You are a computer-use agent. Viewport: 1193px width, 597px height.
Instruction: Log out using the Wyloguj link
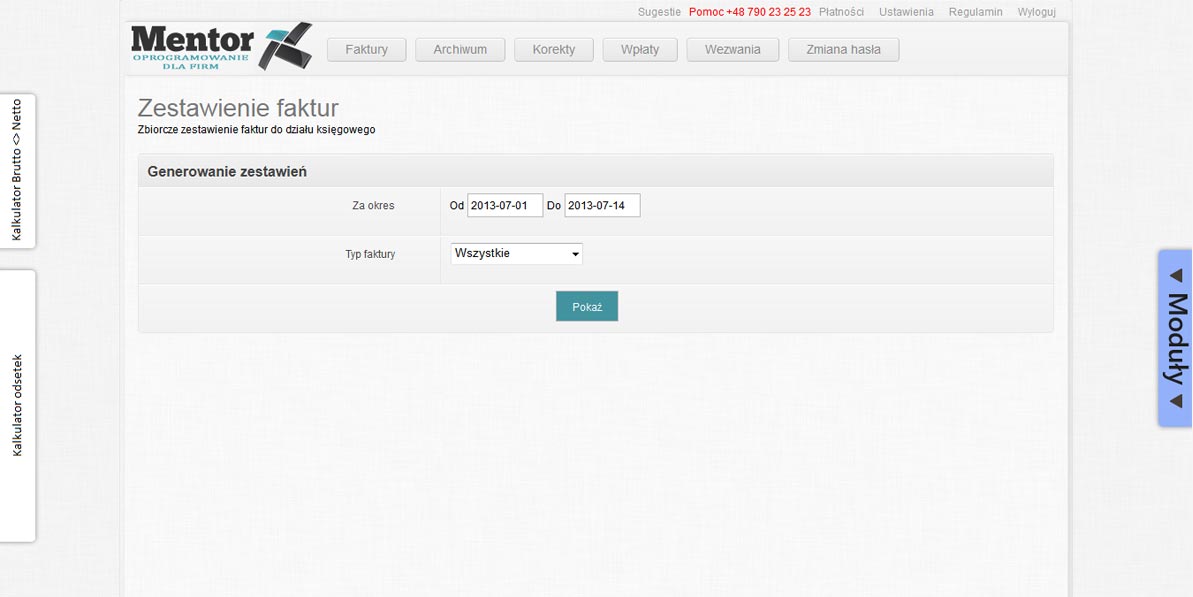coord(1036,12)
